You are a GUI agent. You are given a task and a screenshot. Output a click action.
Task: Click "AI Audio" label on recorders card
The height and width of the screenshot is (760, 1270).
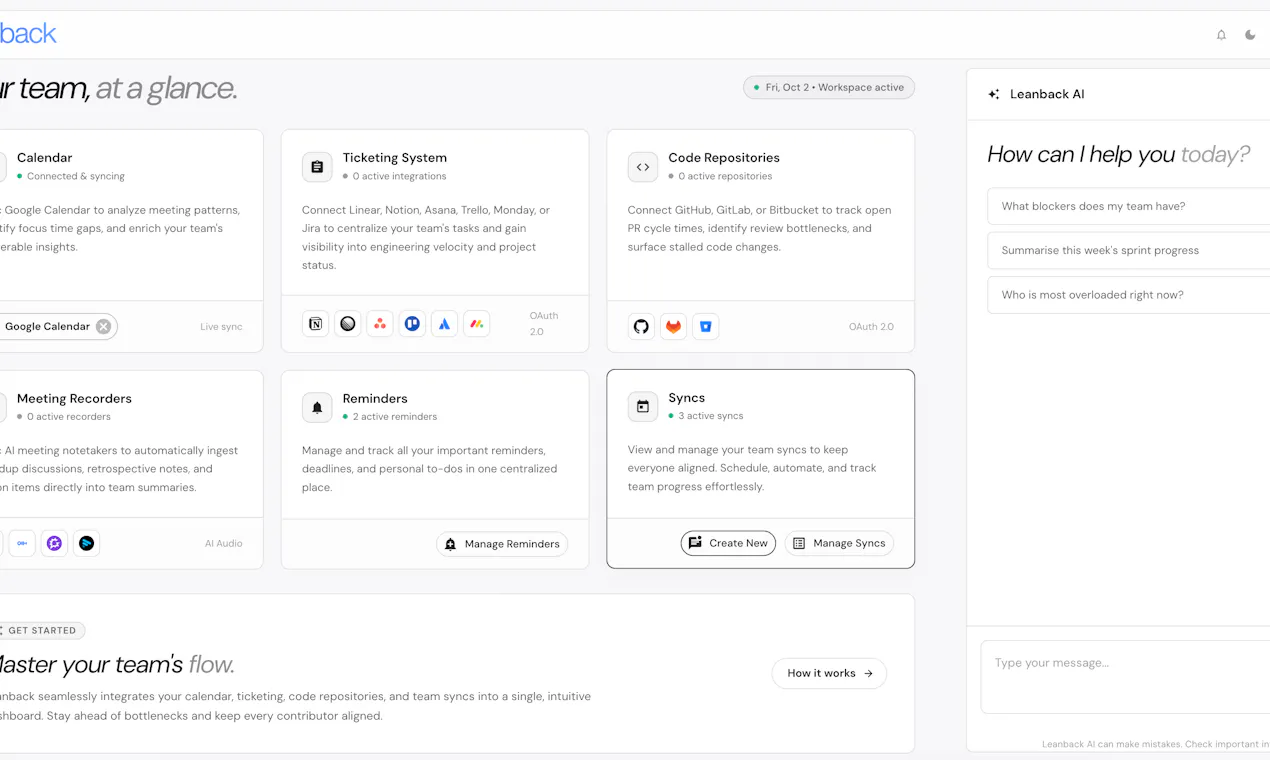[x=224, y=544]
